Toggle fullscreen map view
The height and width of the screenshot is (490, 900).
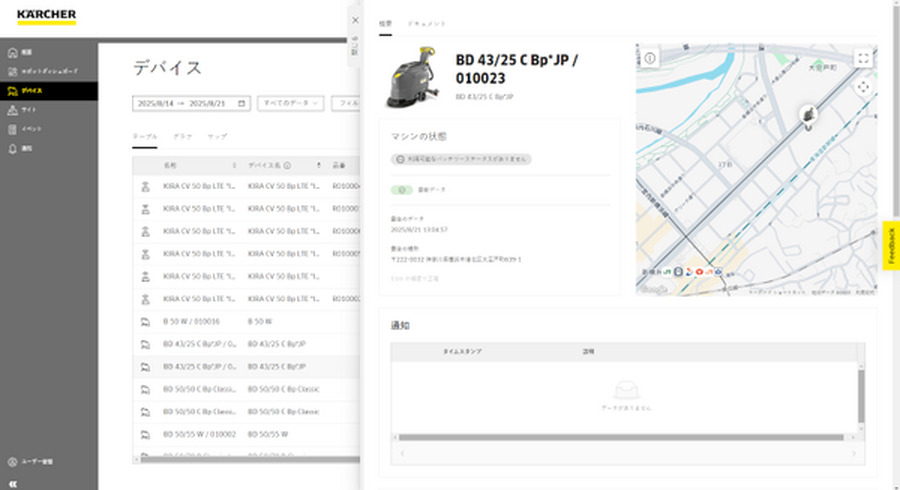[863, 58]
